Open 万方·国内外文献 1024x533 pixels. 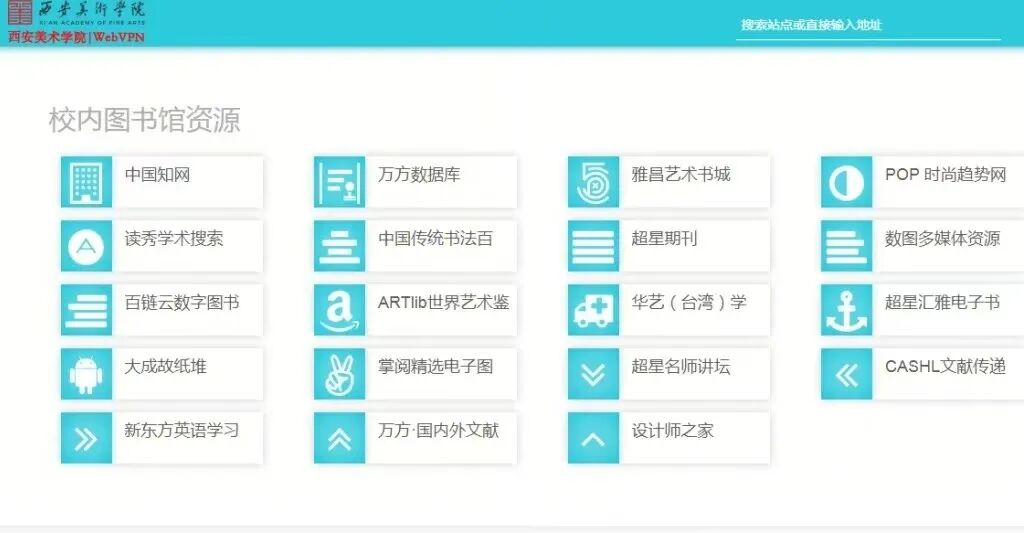tap(438, 430)
